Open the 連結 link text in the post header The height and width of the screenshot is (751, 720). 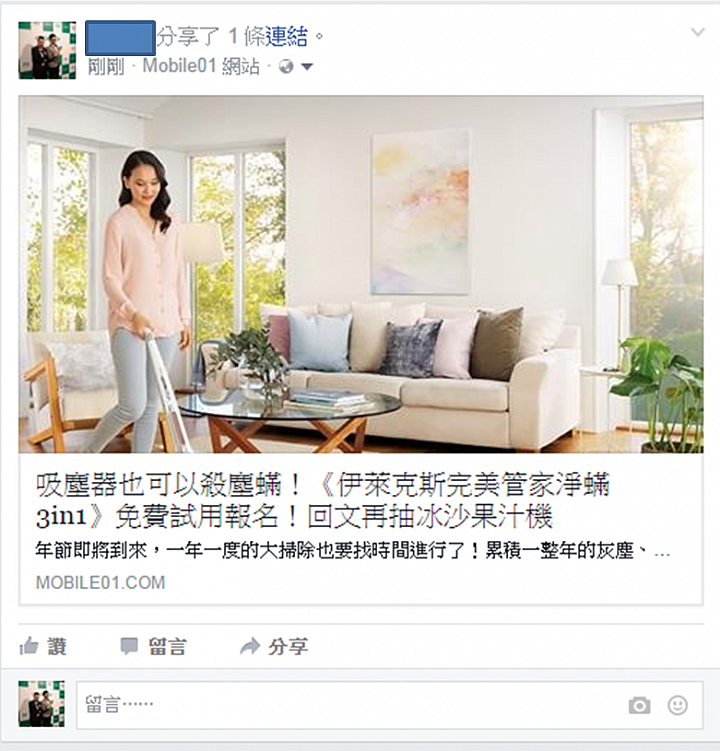[x=286, y=36]
